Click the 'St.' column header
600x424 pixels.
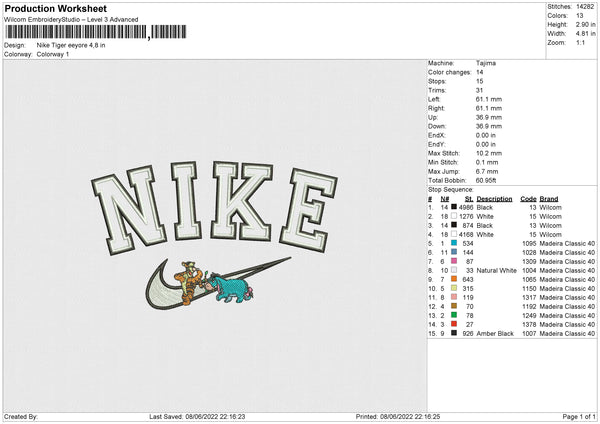tap(469, 199)
